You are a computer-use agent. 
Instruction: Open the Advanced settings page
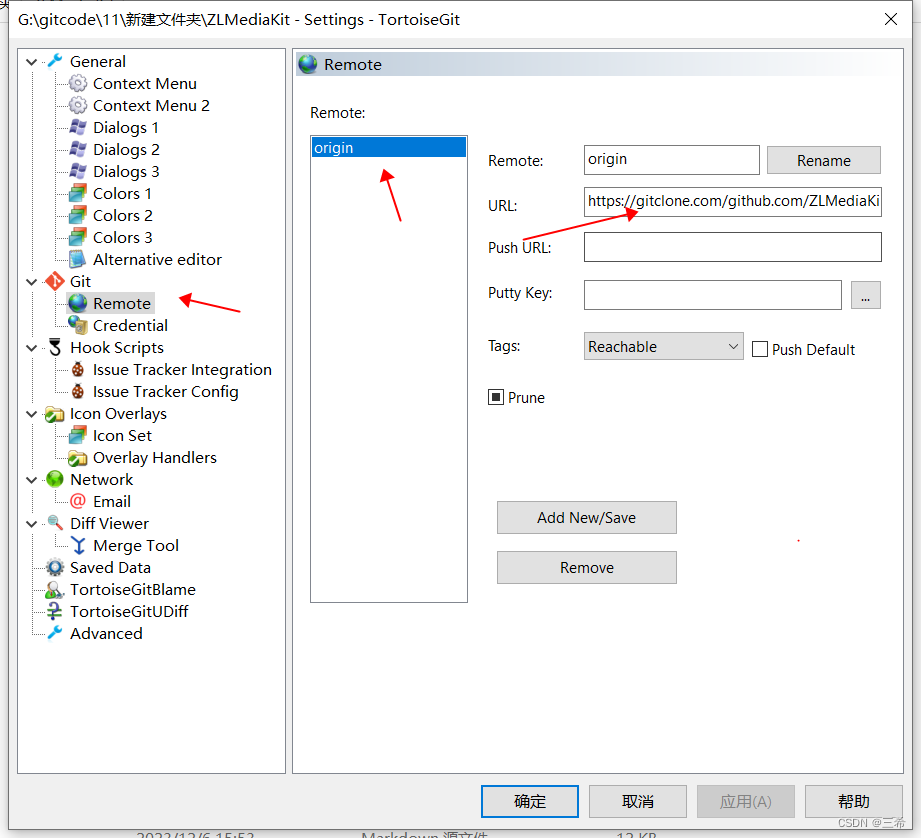point(106,634)
